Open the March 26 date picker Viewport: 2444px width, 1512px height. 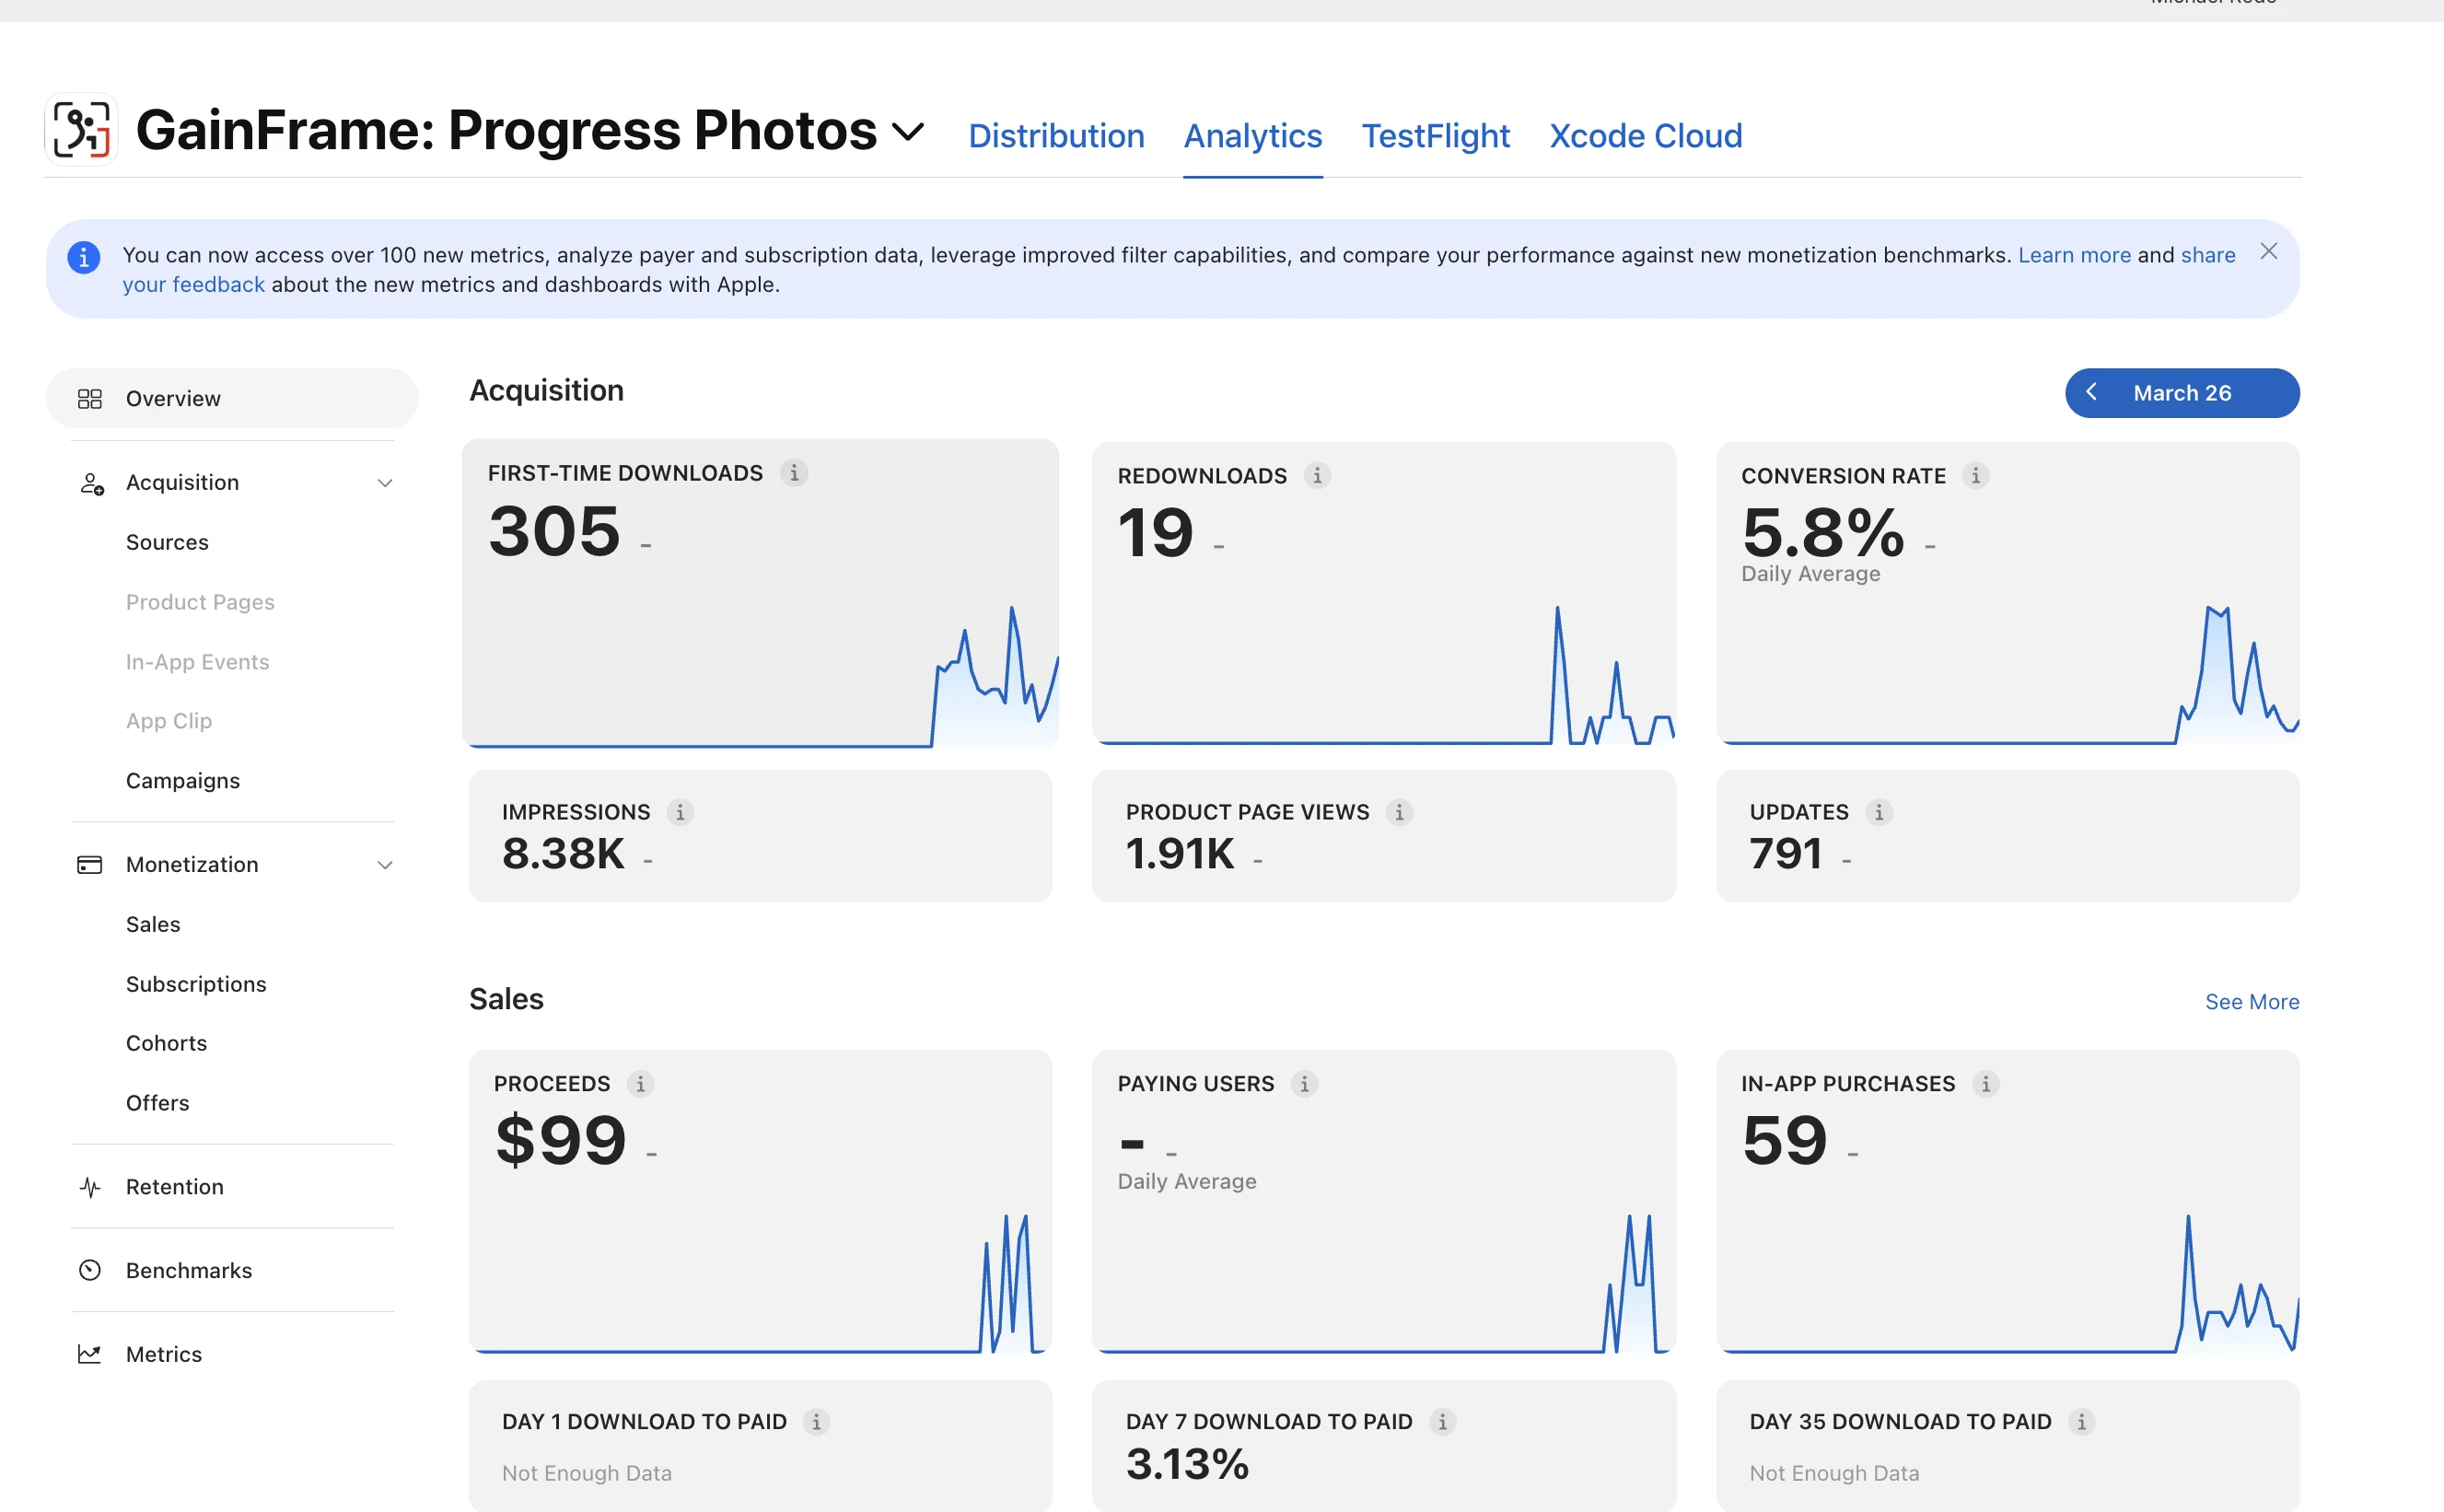click(2182, 393)
